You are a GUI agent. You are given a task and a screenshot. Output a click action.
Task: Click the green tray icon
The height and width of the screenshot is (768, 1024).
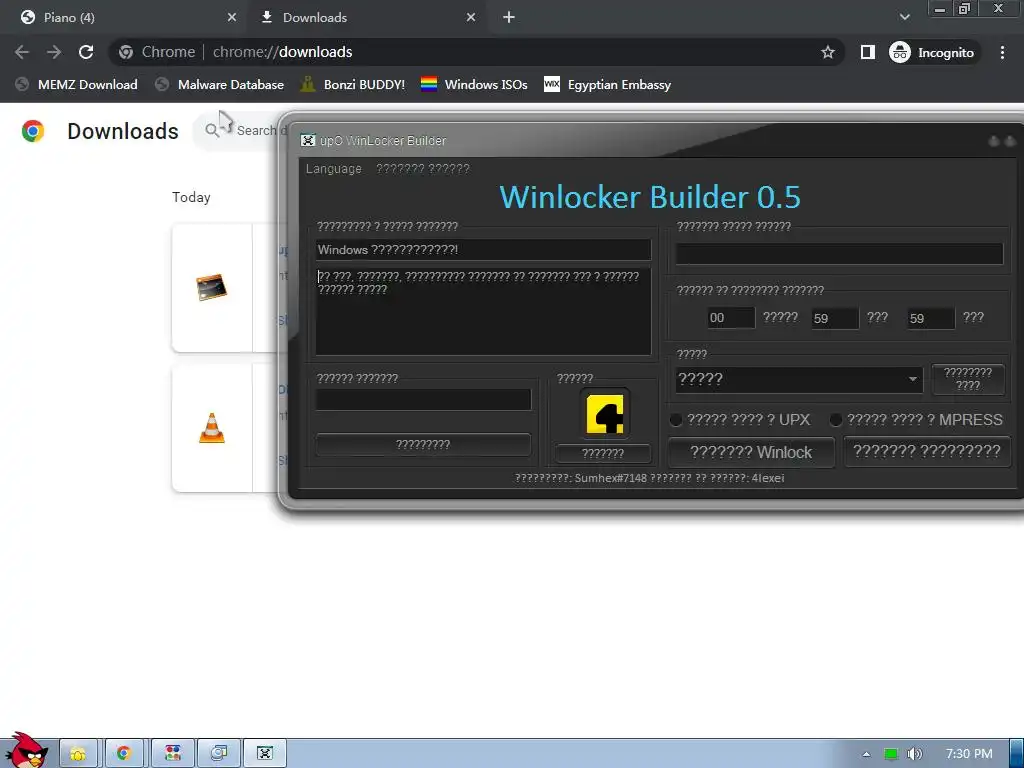pos(891,754)
